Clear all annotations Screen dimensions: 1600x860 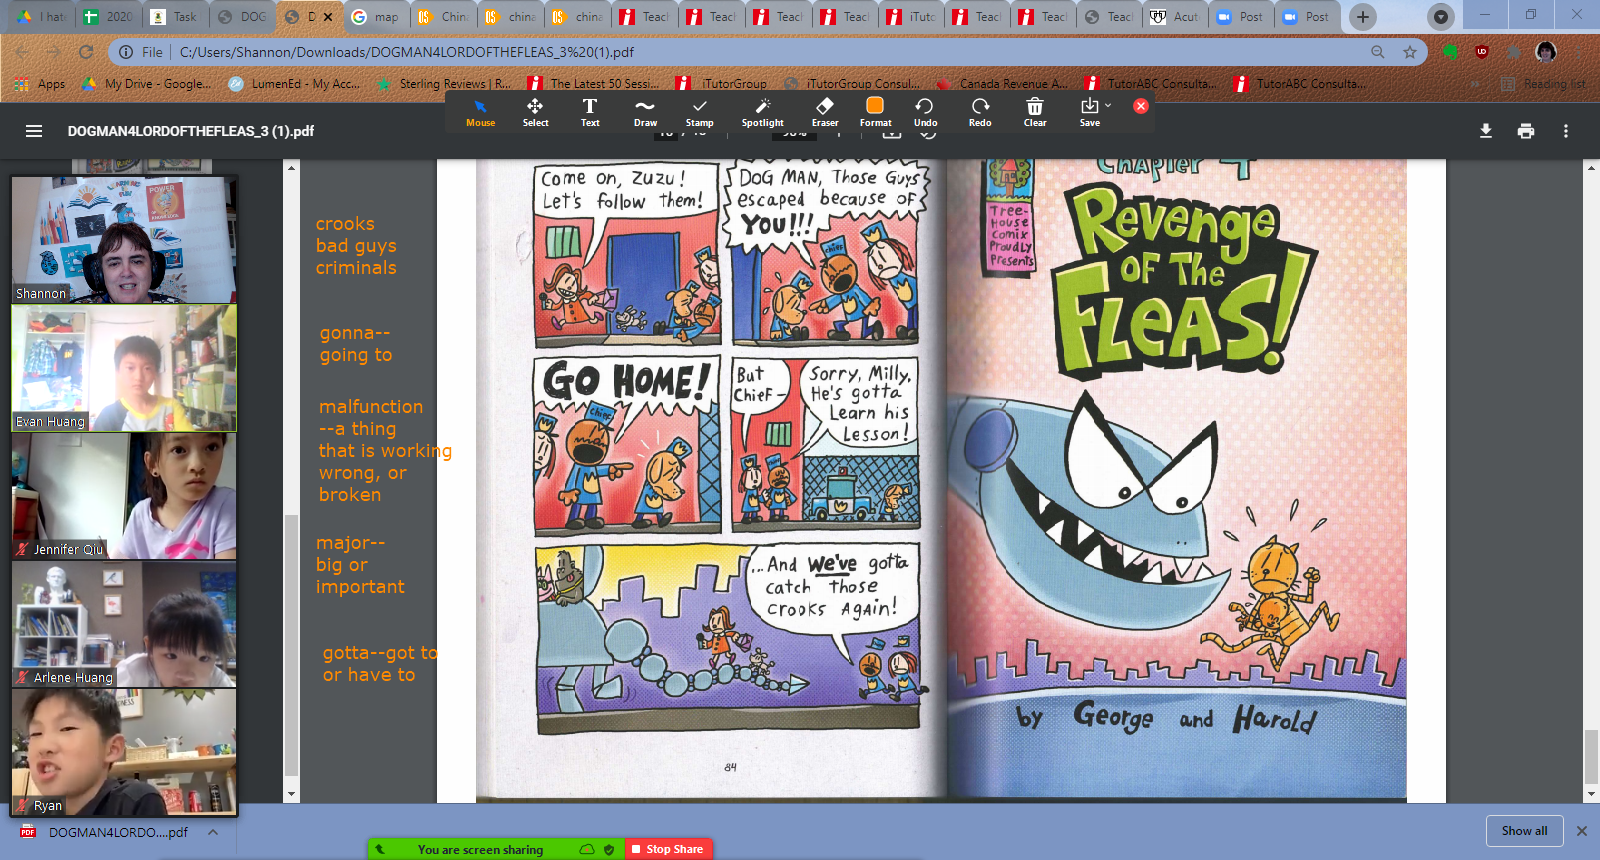(1035, 112)
